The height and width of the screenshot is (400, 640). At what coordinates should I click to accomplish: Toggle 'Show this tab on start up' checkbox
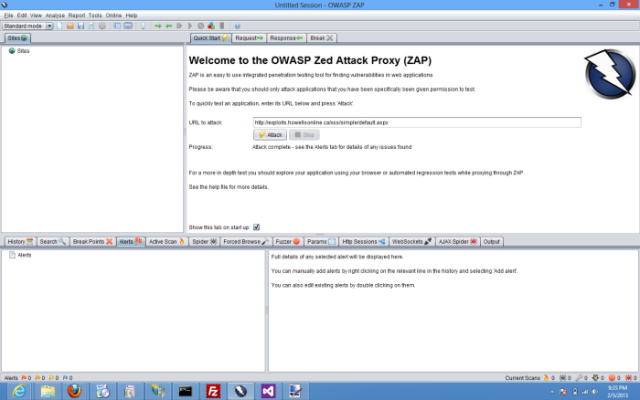point(256,227)
